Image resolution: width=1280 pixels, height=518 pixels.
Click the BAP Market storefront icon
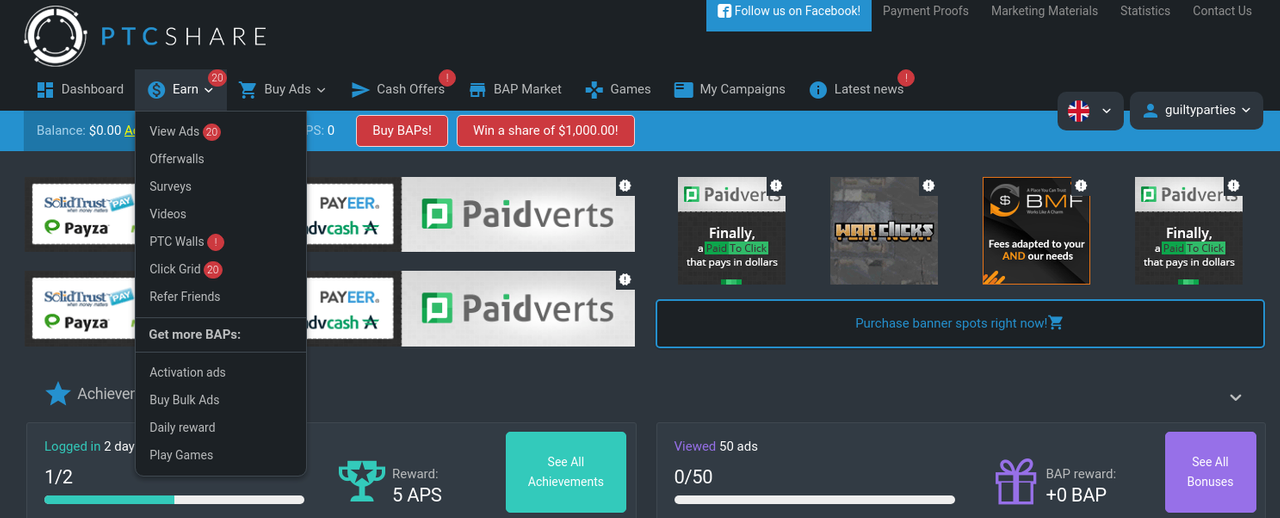point(477,89)
